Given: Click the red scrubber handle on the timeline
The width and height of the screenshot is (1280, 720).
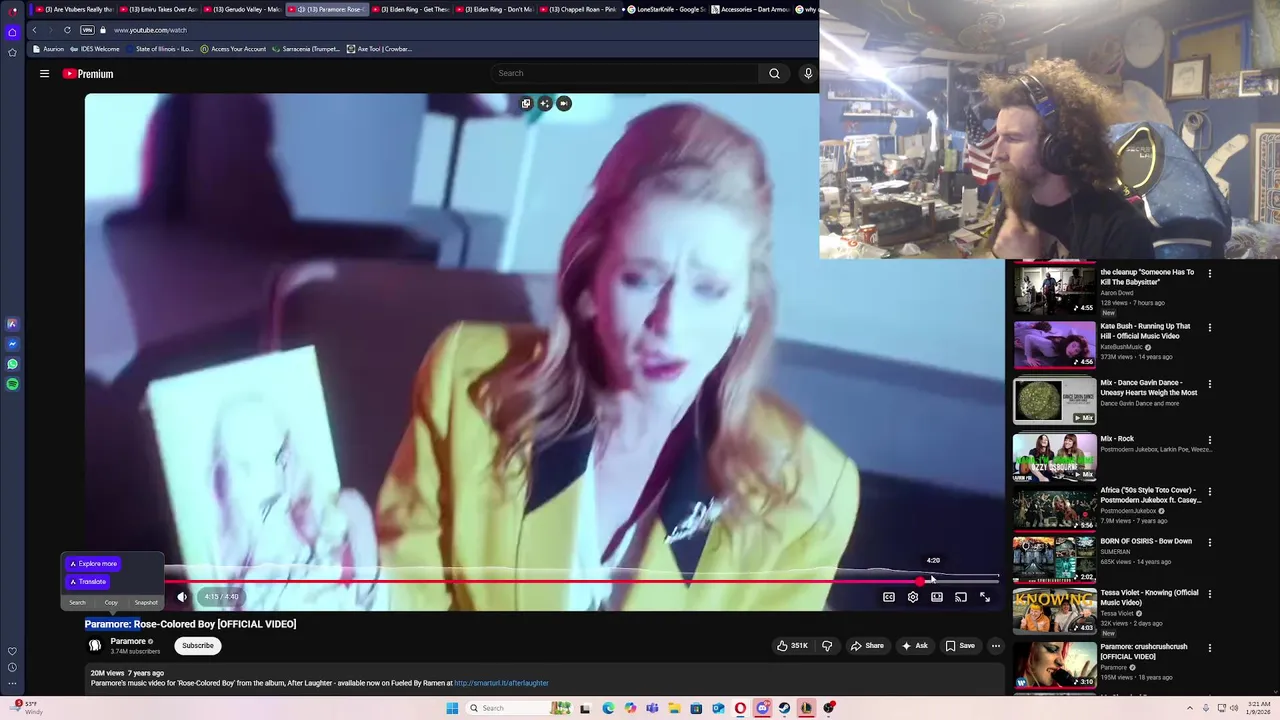Looking at the screenshot, I should pyautogui.click(x=920, y=581).
